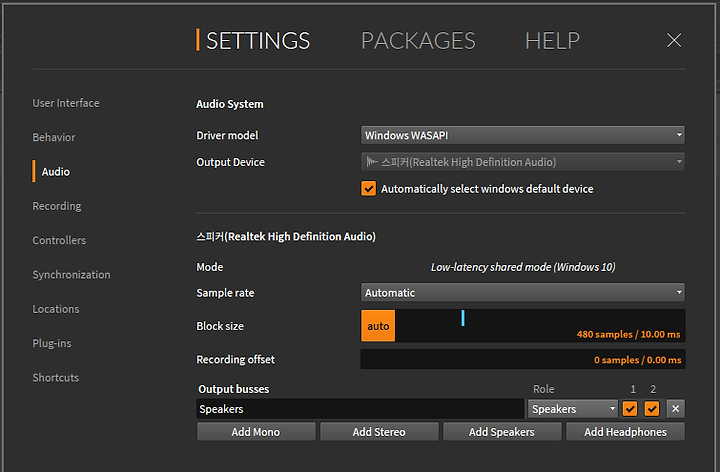The width and height of the screenshot is (720, 472).
Task: Click the 480 samples / 10.00 ms value
Action: [x=628, y=334]
